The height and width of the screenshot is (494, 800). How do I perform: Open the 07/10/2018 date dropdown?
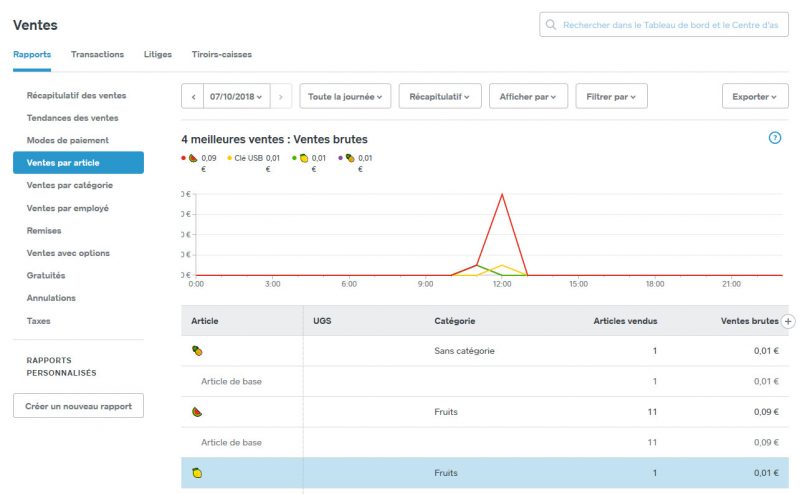tap(236, 96)
